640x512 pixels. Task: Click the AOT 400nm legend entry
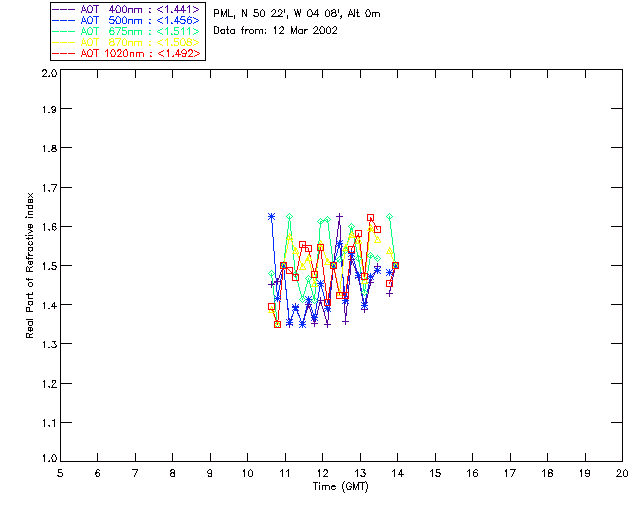pyautogui.click(x=126, y=9)
